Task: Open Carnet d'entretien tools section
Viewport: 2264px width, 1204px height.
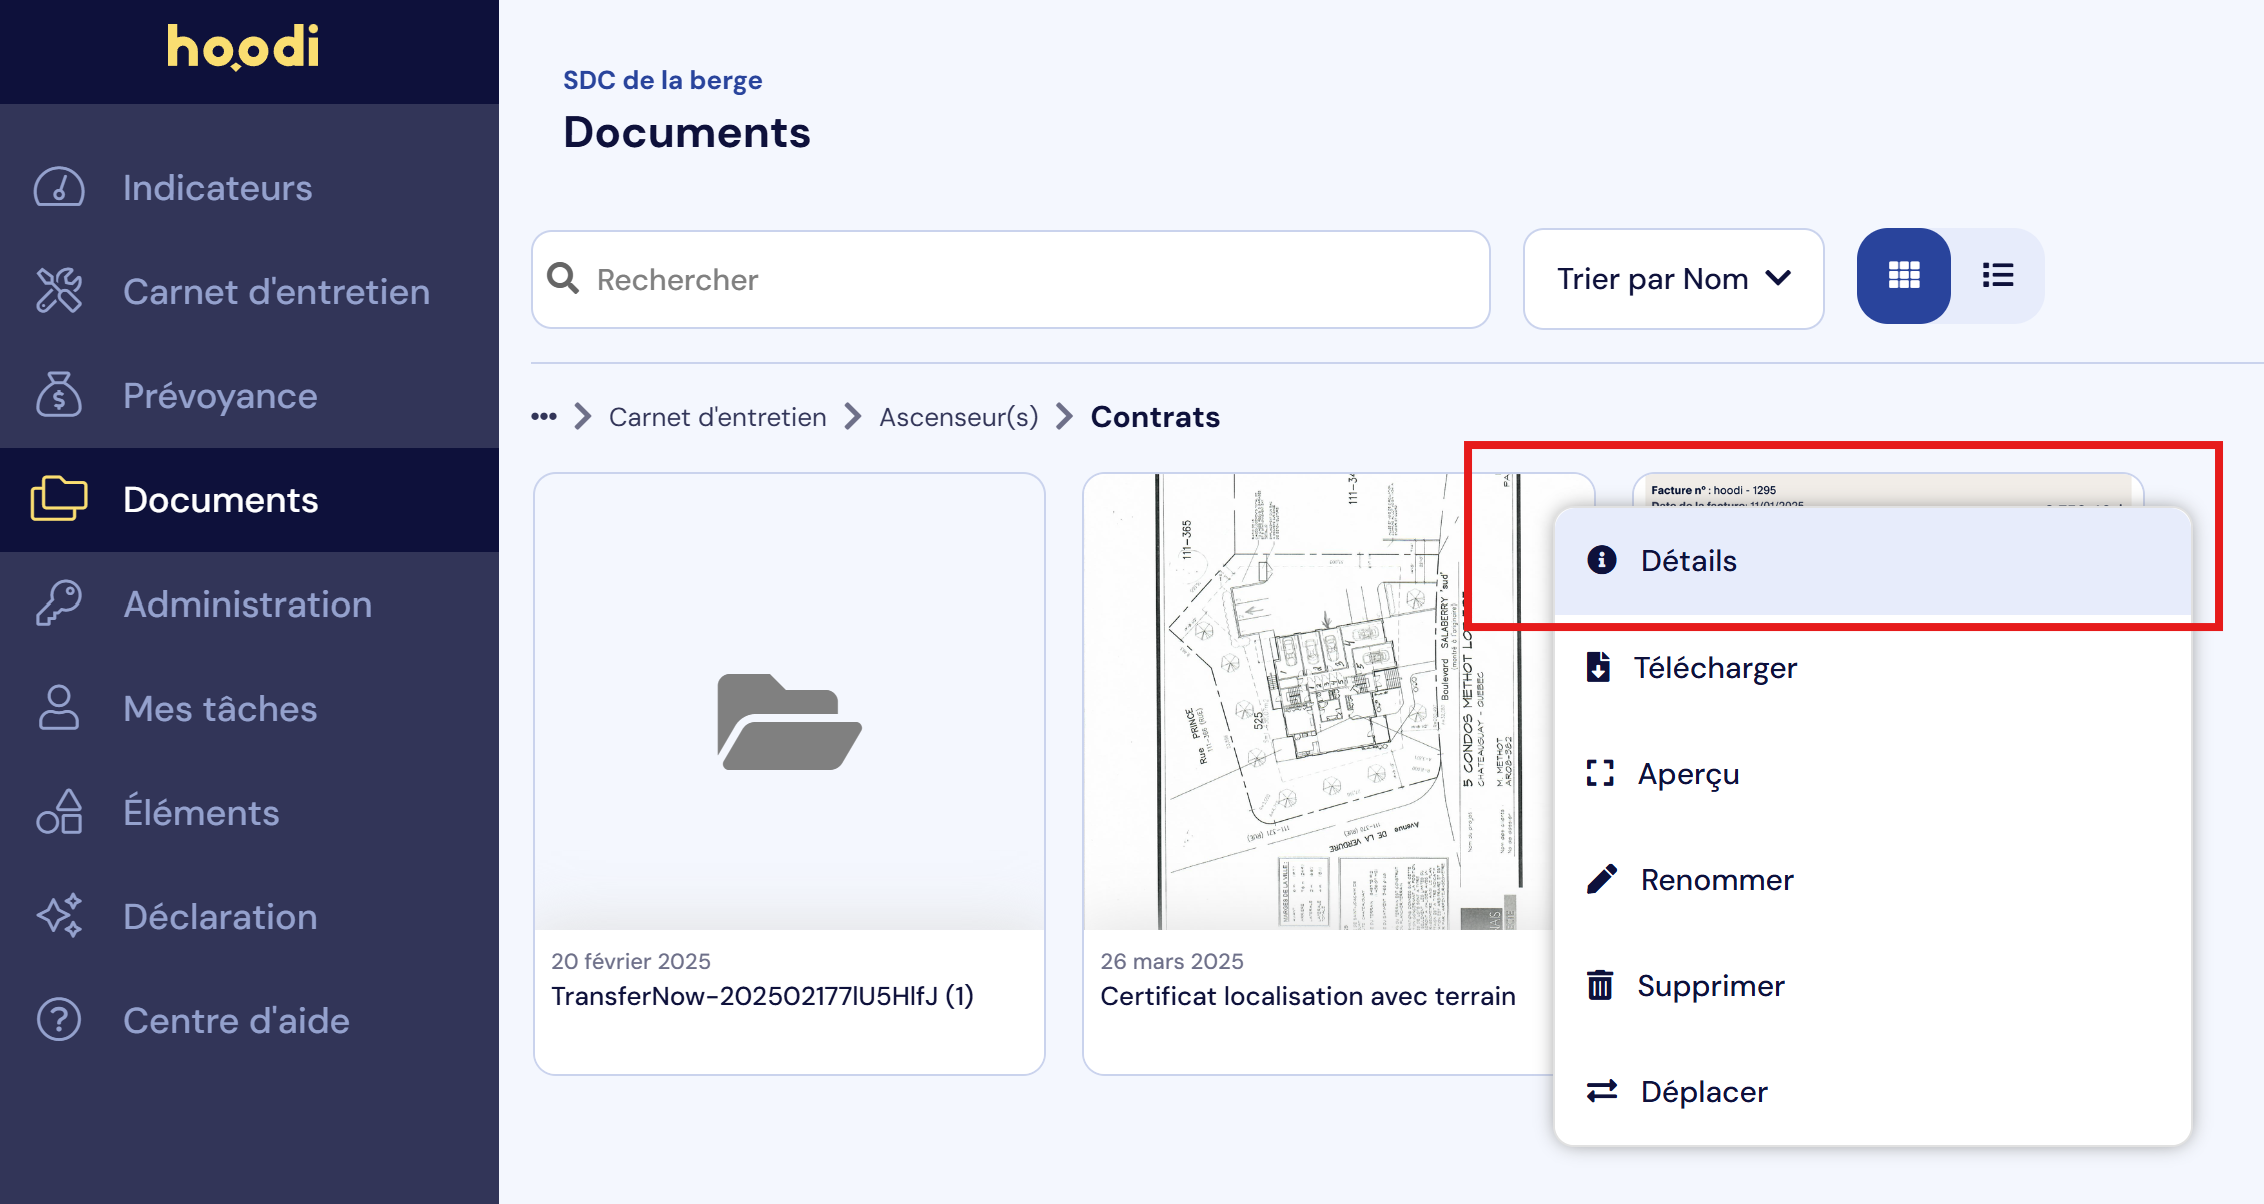Action: pos(275,292)
